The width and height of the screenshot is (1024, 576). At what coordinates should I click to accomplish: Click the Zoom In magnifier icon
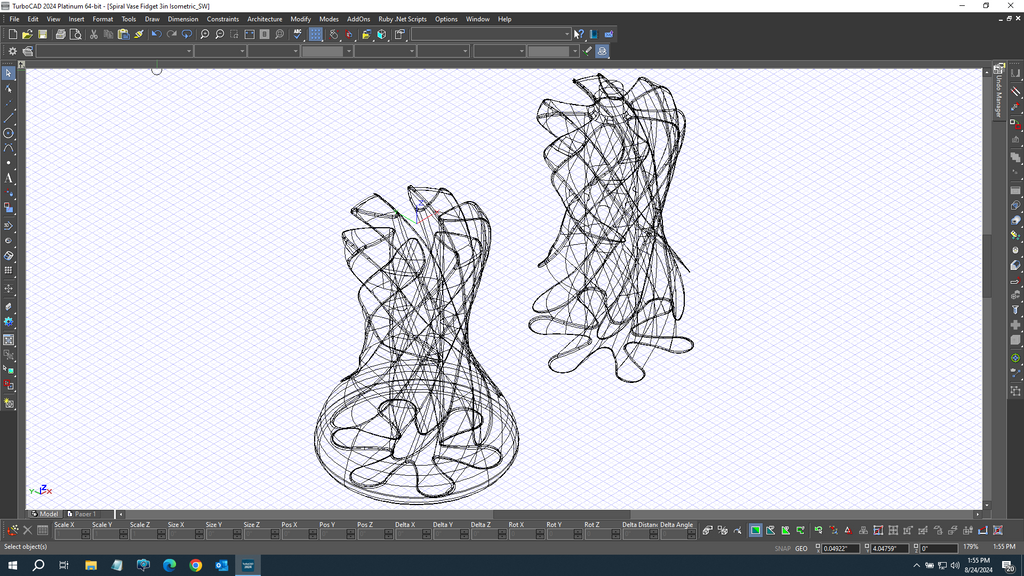click(204, 34)
